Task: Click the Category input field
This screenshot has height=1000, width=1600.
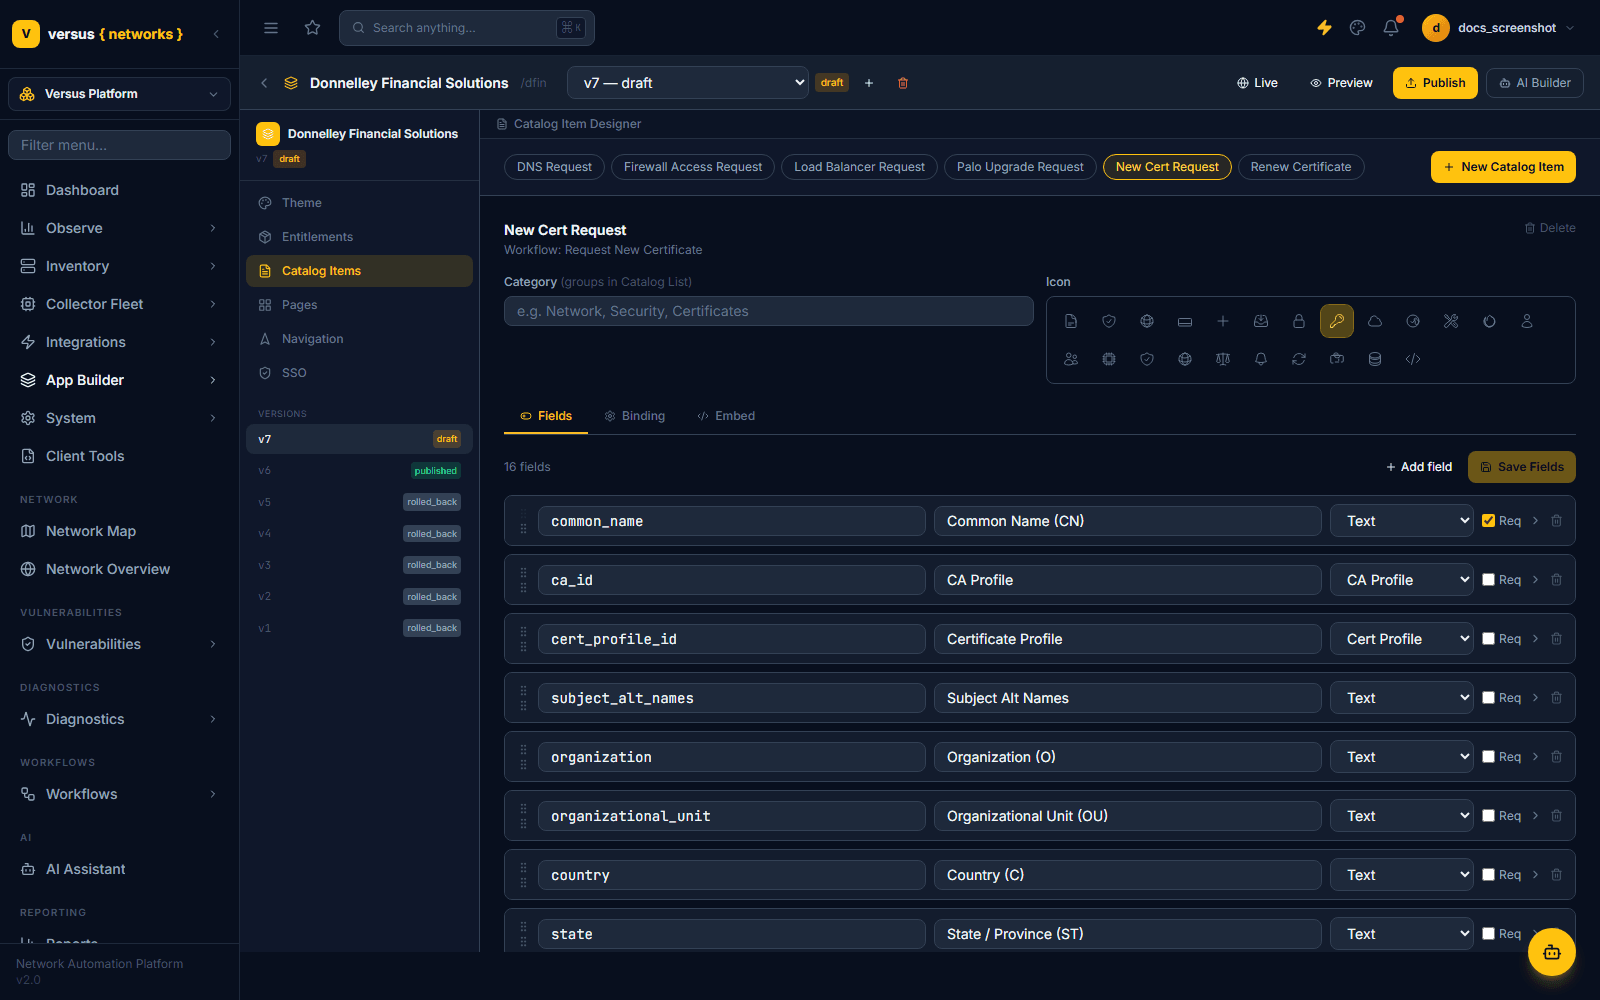Action: tap(769, 311)
